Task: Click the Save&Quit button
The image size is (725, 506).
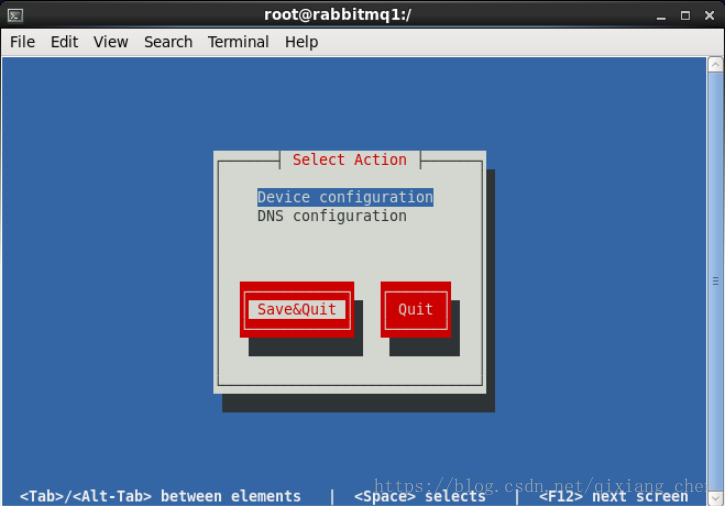Action: click(297, 309)
